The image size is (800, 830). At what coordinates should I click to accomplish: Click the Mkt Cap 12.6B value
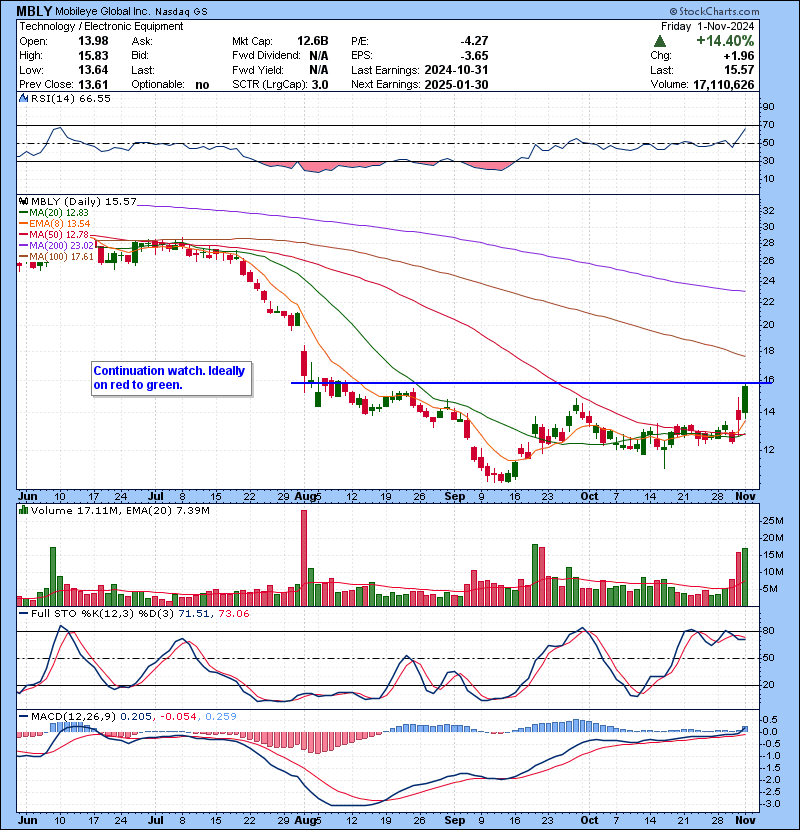(312, 41)
